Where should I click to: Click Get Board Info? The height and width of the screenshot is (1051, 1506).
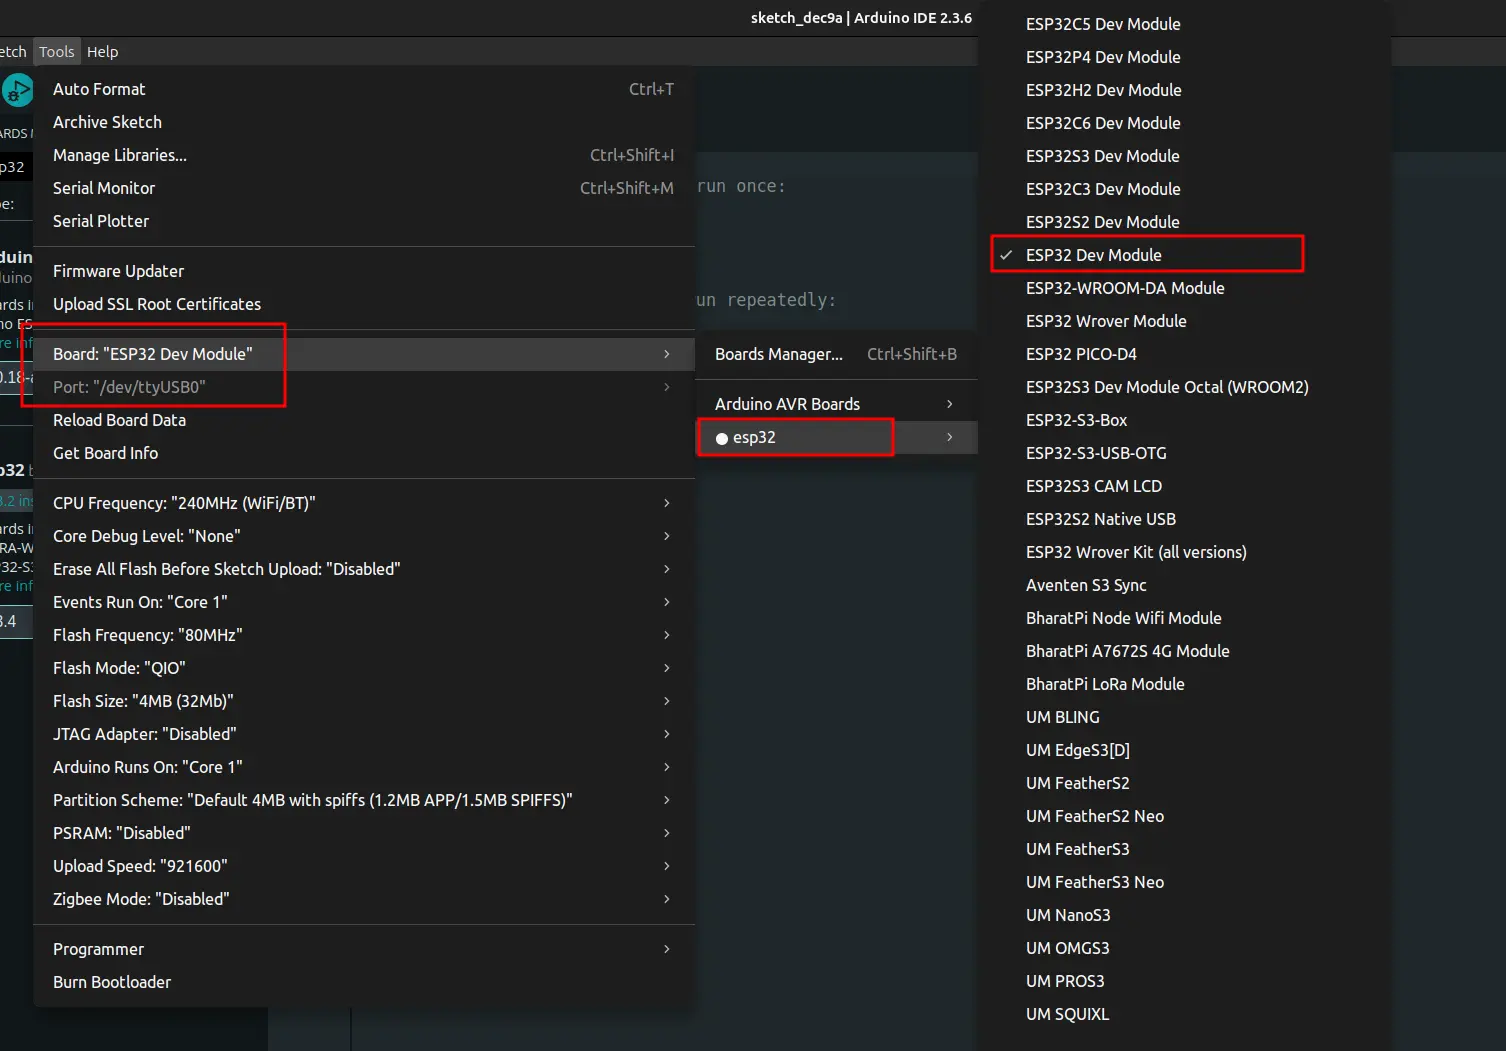click(364, 453)
